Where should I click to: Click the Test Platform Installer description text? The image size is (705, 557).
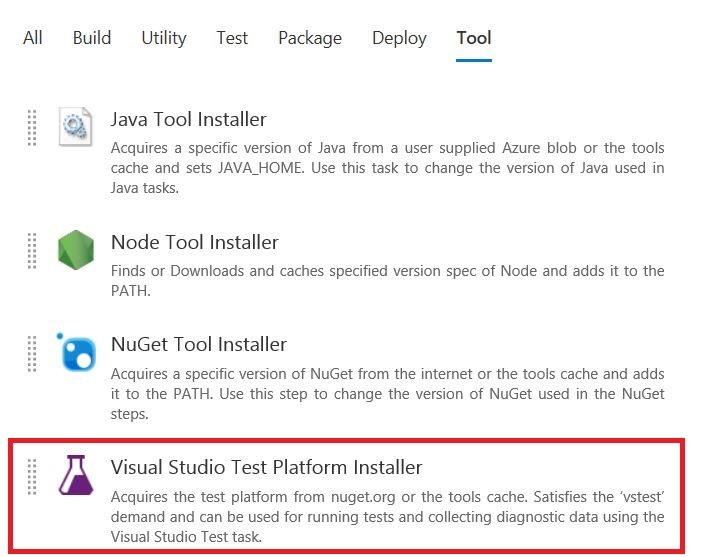[388, 517]
